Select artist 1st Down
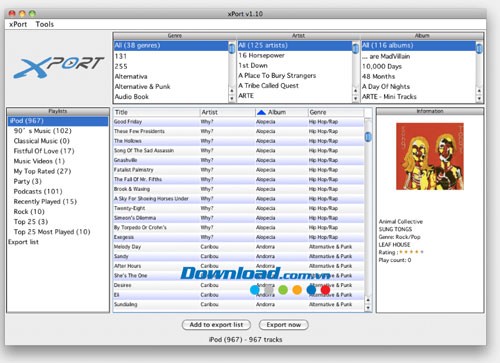 click(295, 65)
